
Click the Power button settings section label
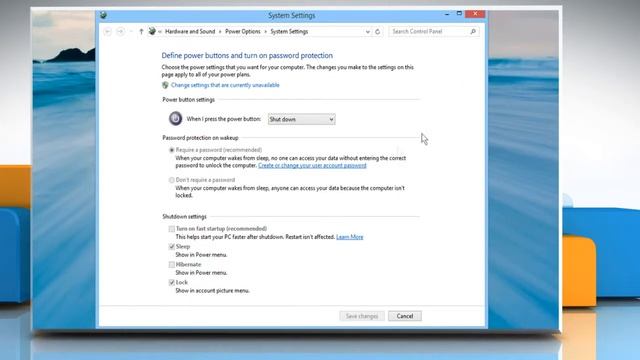tap(189, 100)
